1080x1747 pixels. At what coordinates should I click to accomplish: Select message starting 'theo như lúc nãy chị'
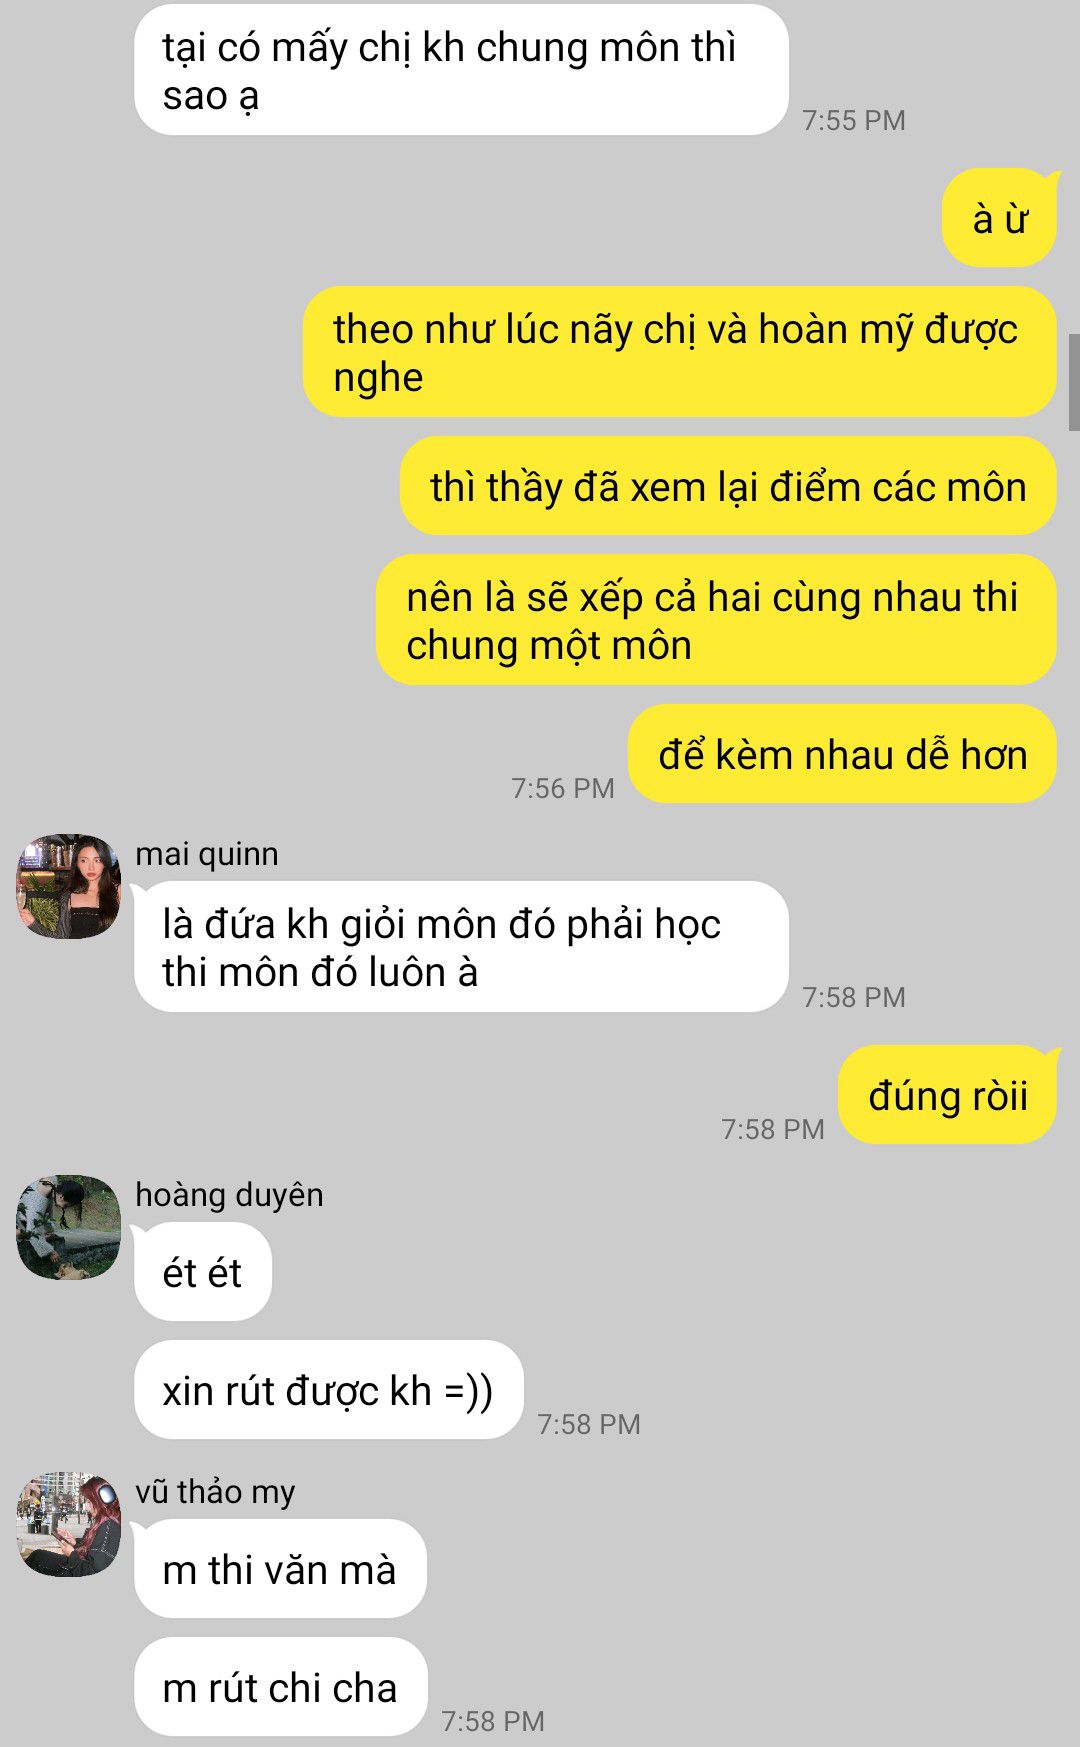680,352
